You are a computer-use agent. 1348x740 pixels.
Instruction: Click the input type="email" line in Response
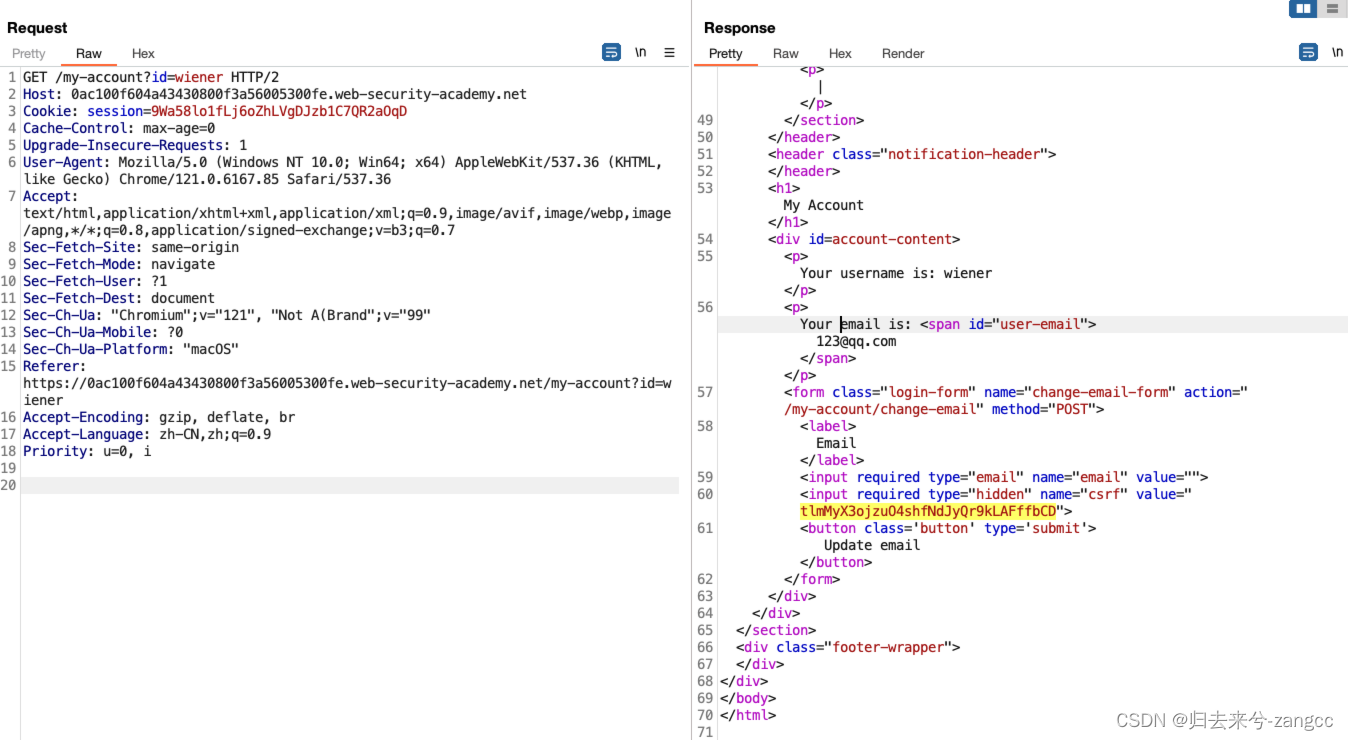1004,477
